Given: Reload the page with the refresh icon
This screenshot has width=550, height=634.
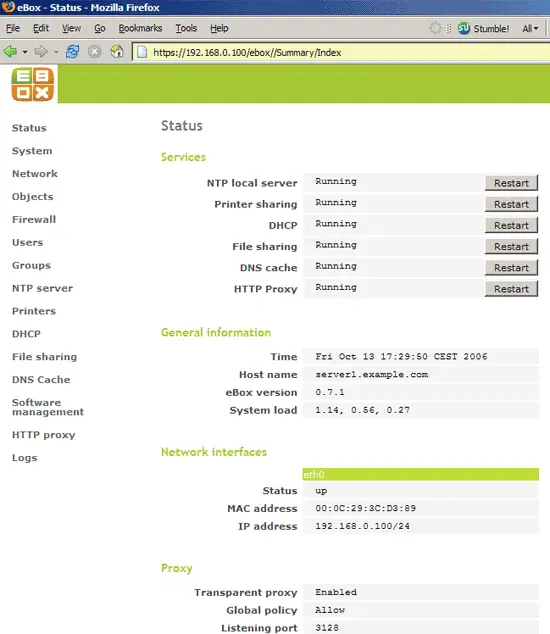Looking at the screenshot, I should [73, 51].
